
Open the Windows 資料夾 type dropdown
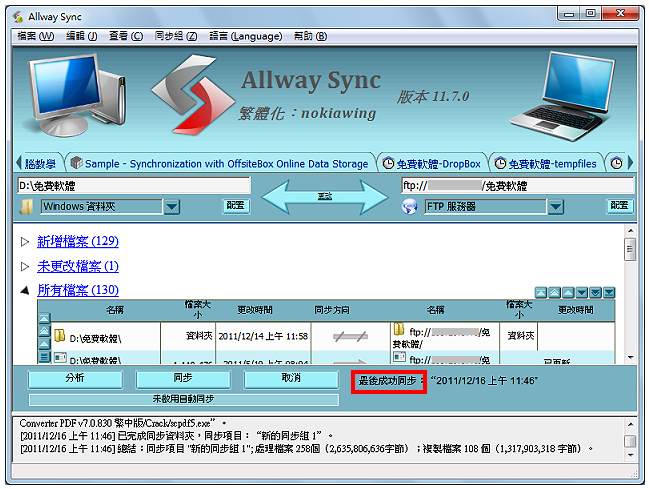(172, 206)
